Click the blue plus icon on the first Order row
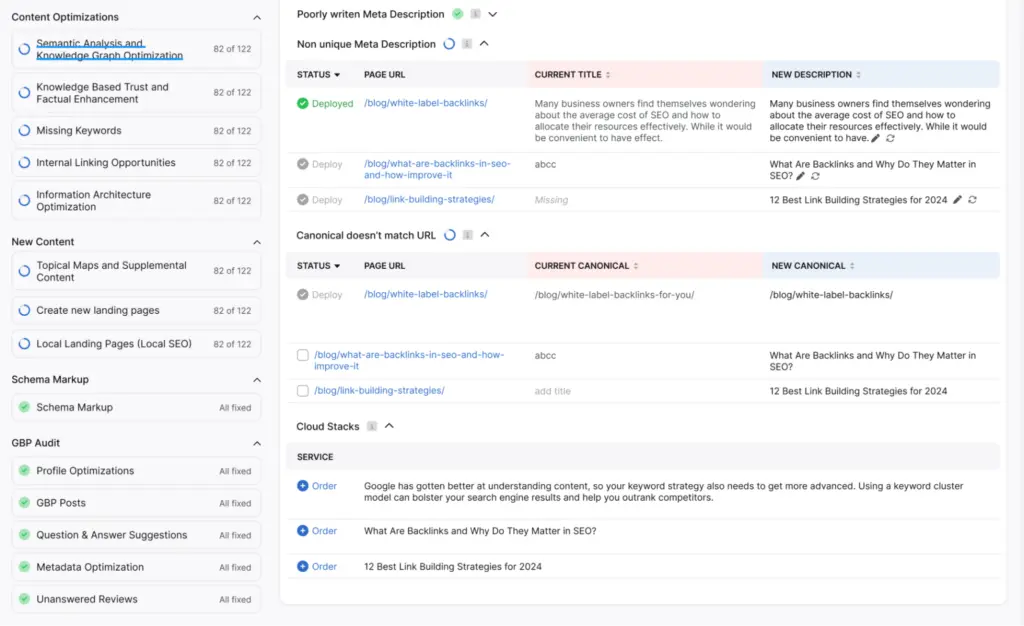 point(304,485)
